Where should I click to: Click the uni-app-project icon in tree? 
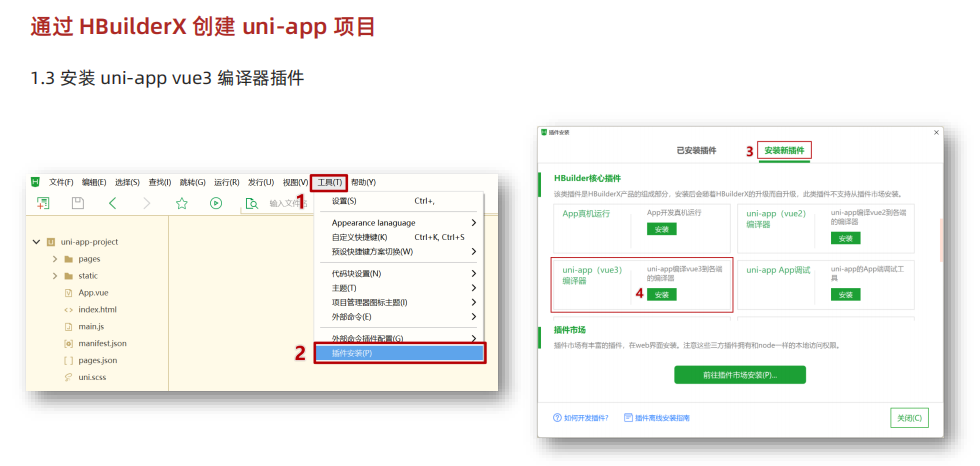(51, 242)
